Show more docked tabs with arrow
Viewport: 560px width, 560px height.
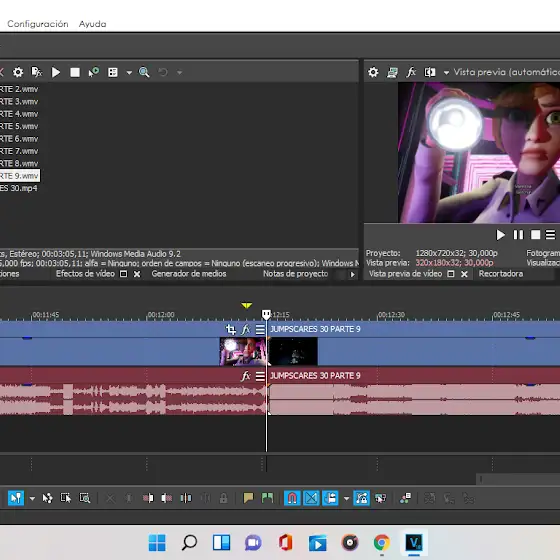[x=352, y=274]
